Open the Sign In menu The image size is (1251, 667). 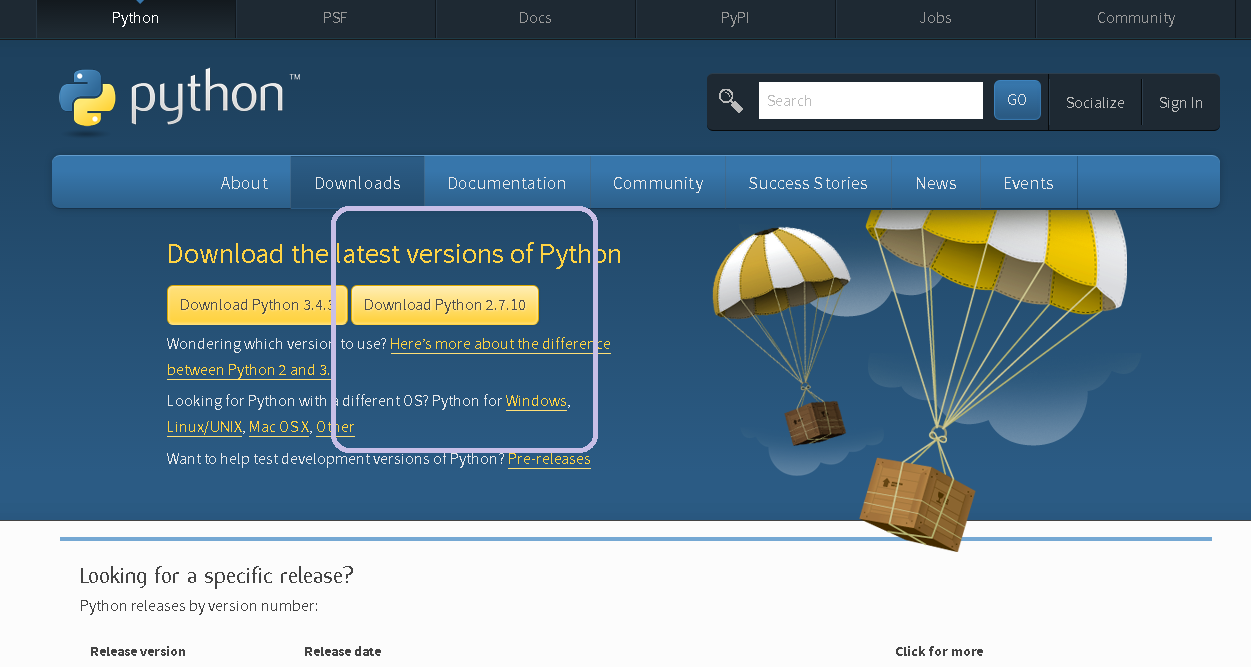point(1180,102)
